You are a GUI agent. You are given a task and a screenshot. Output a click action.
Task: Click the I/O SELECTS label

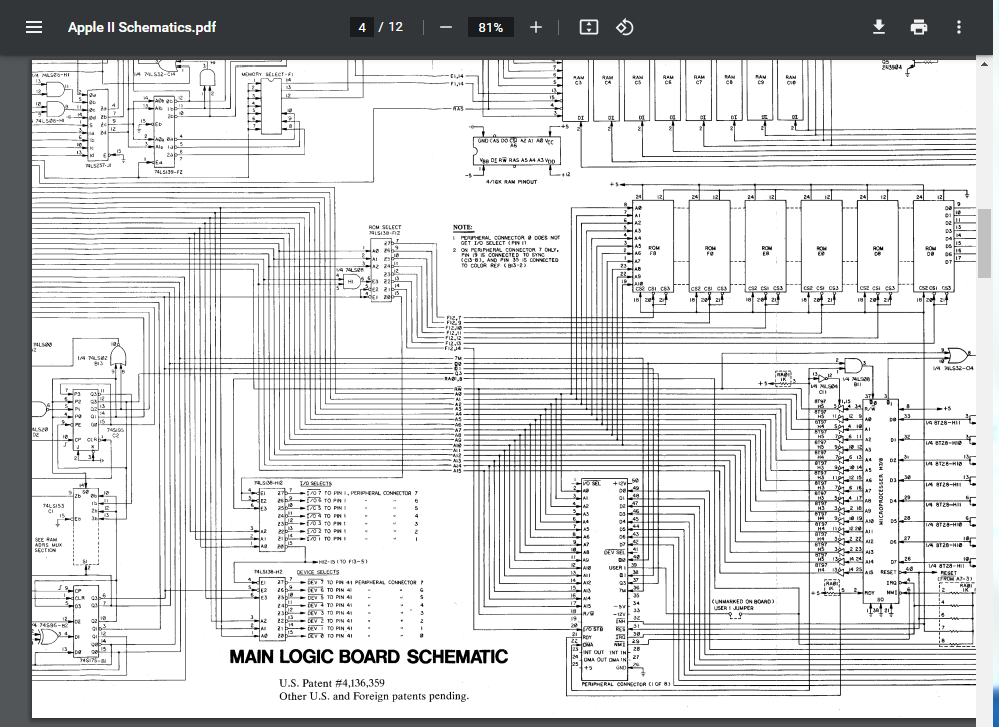[316, 484]
